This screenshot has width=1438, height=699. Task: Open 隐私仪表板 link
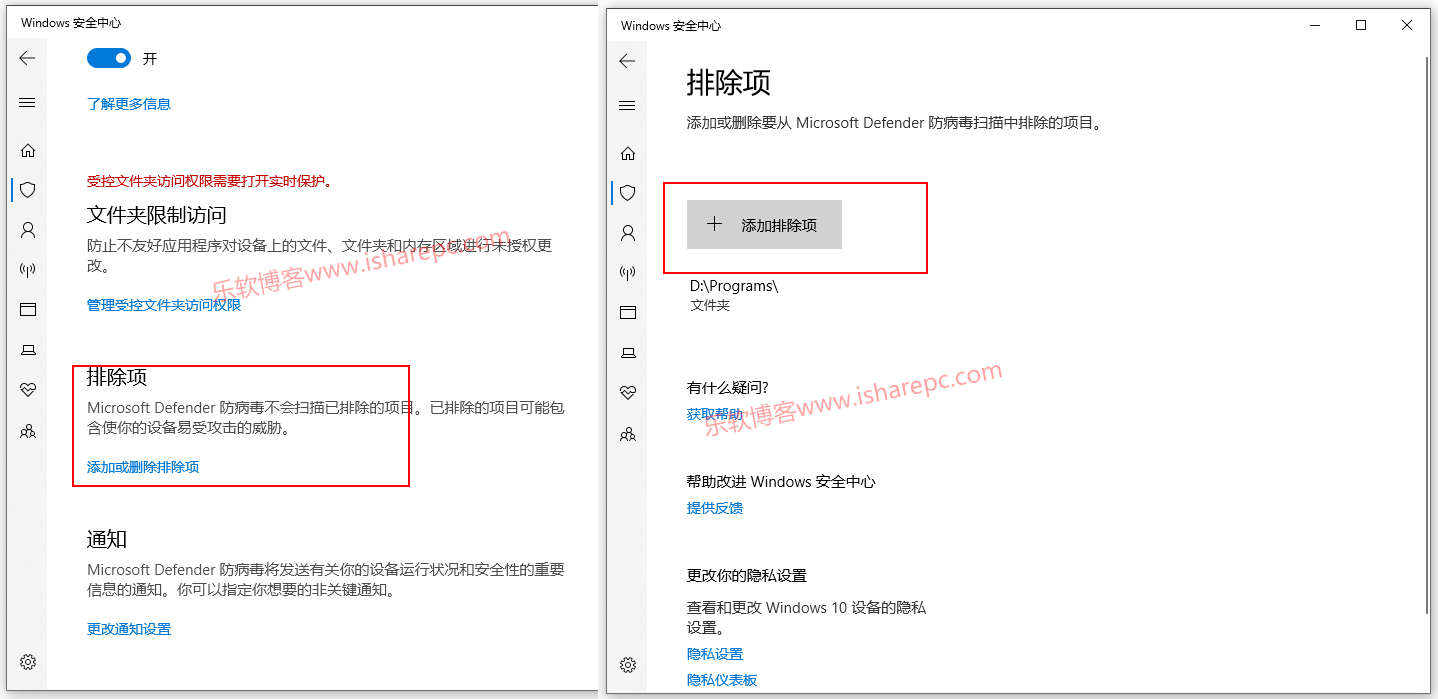pyautogui.click(x=722, y=680)
